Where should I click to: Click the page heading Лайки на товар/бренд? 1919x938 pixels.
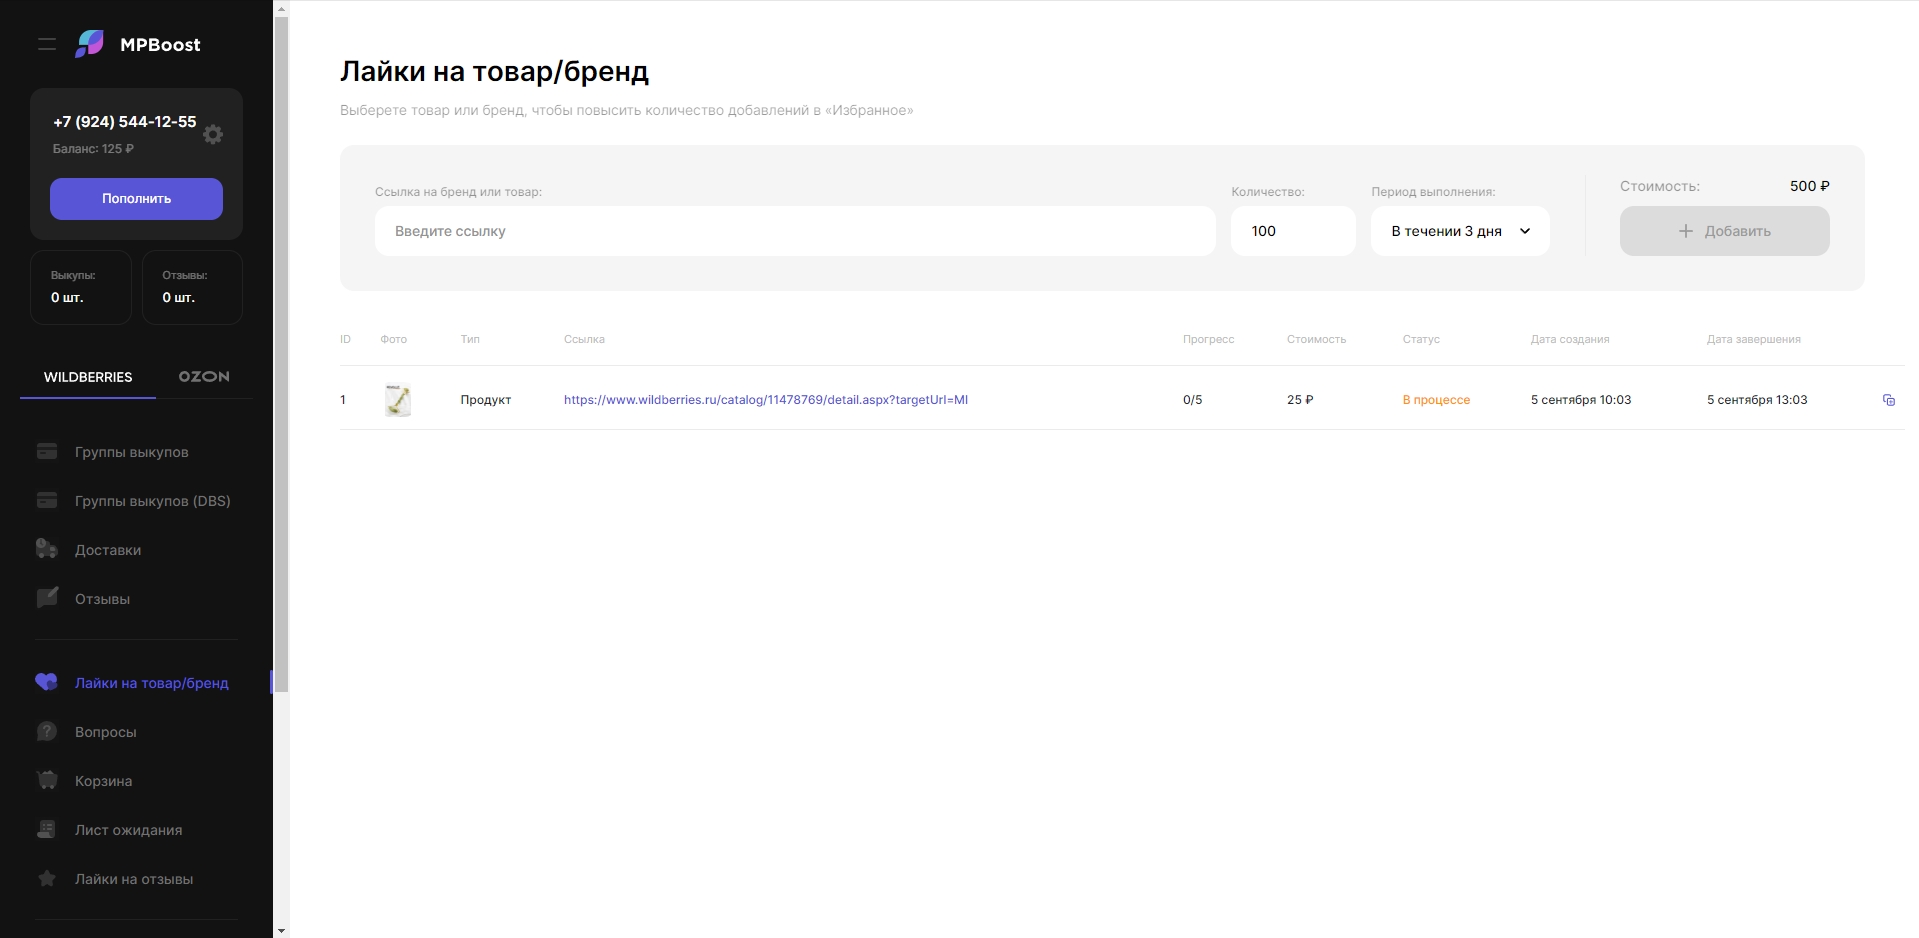coord(494,72)
